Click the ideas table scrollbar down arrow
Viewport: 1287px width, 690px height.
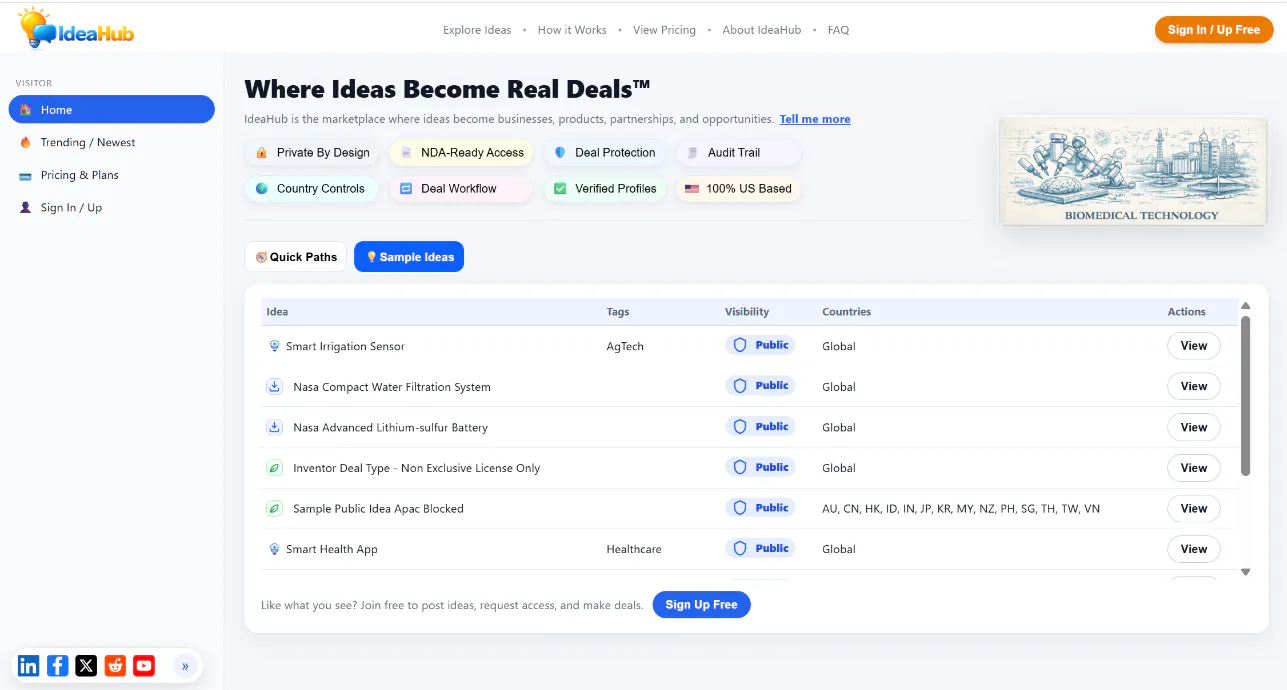[1245, 572]
